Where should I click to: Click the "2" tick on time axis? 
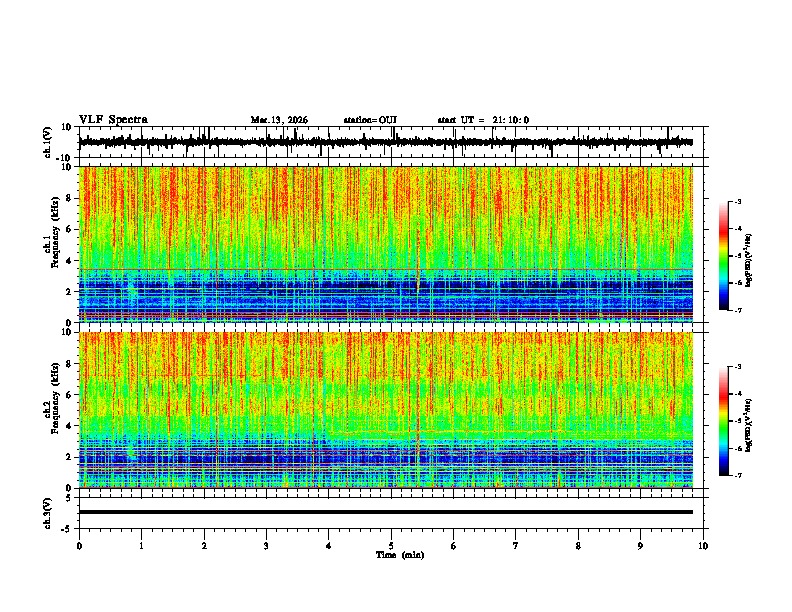204,546
